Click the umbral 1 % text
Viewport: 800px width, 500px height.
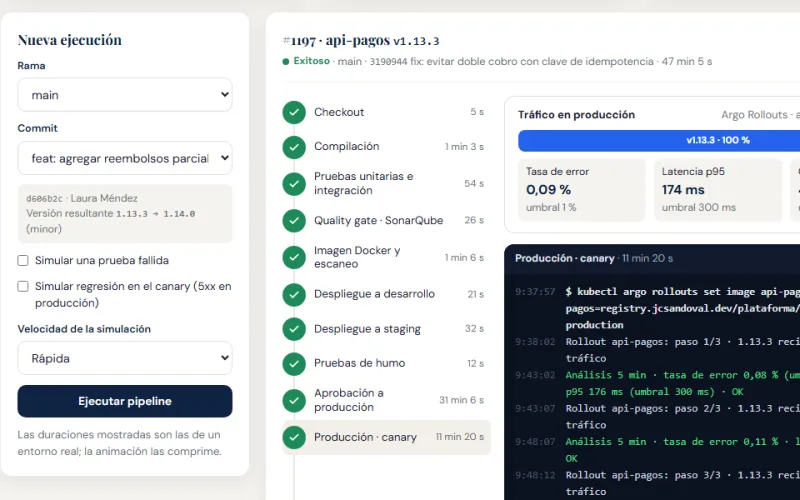pos(551,208)
